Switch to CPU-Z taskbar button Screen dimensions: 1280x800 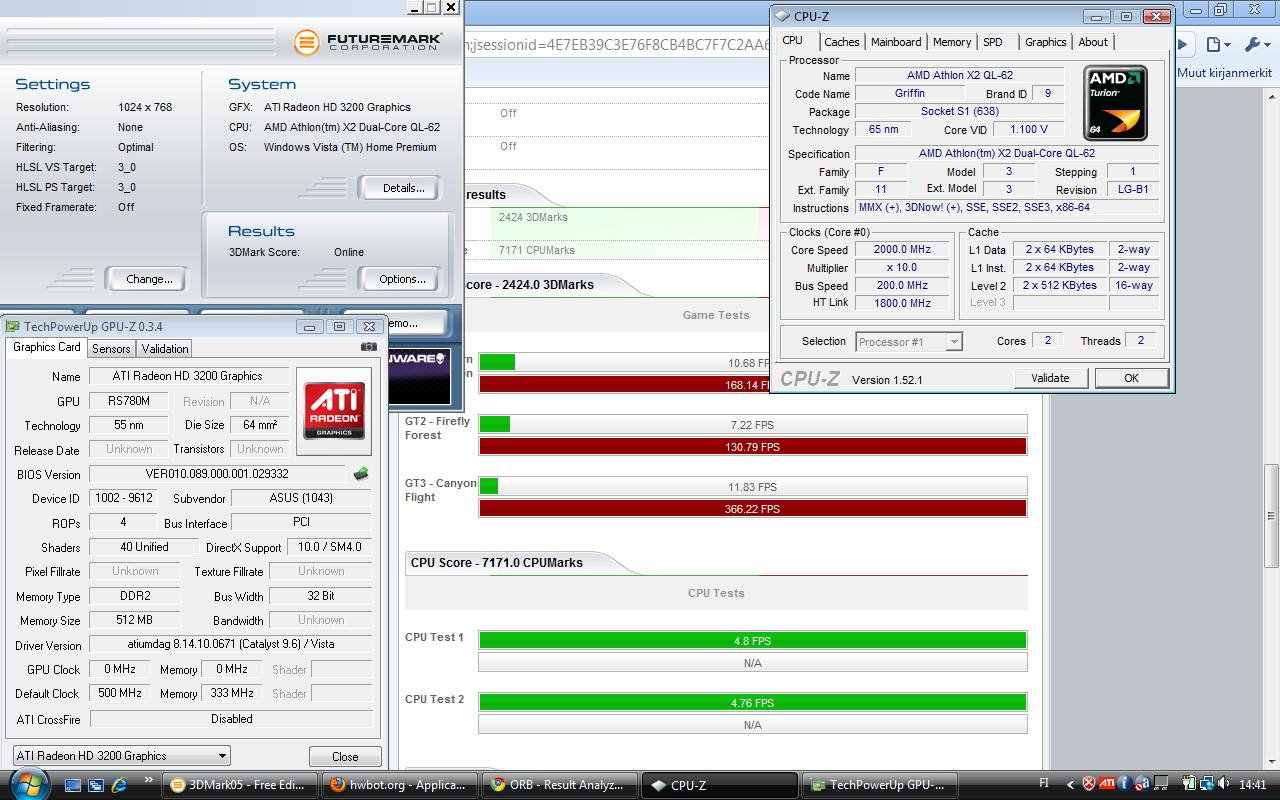719,785
